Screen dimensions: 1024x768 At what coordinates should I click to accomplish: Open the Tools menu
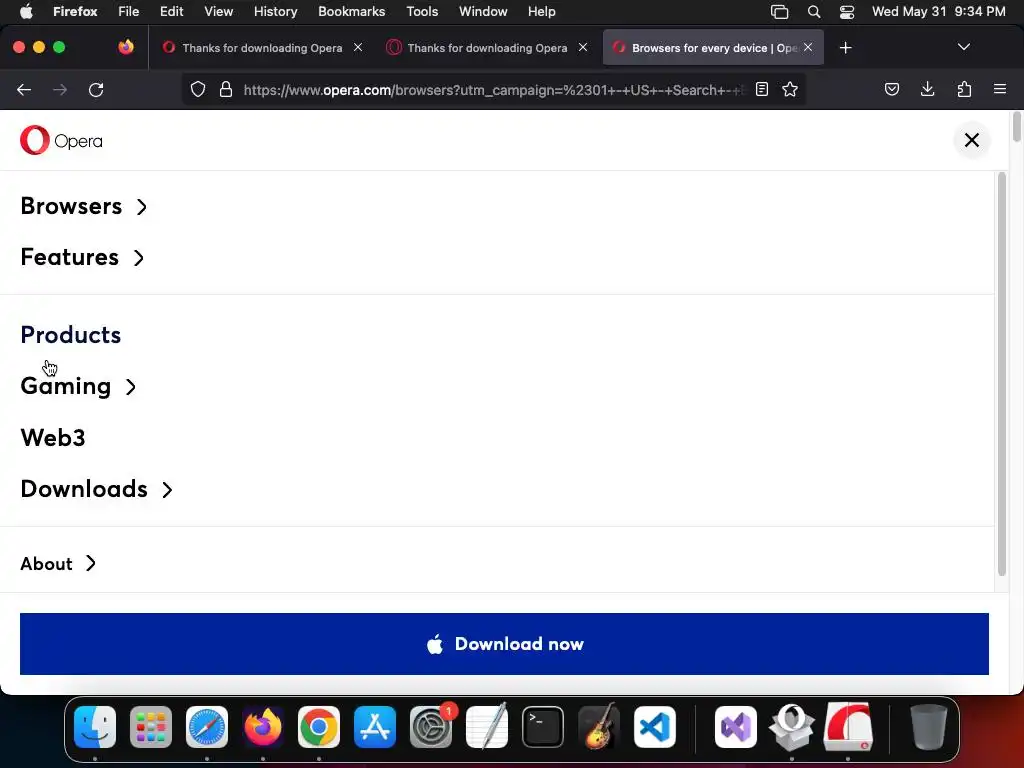[422, 11]
